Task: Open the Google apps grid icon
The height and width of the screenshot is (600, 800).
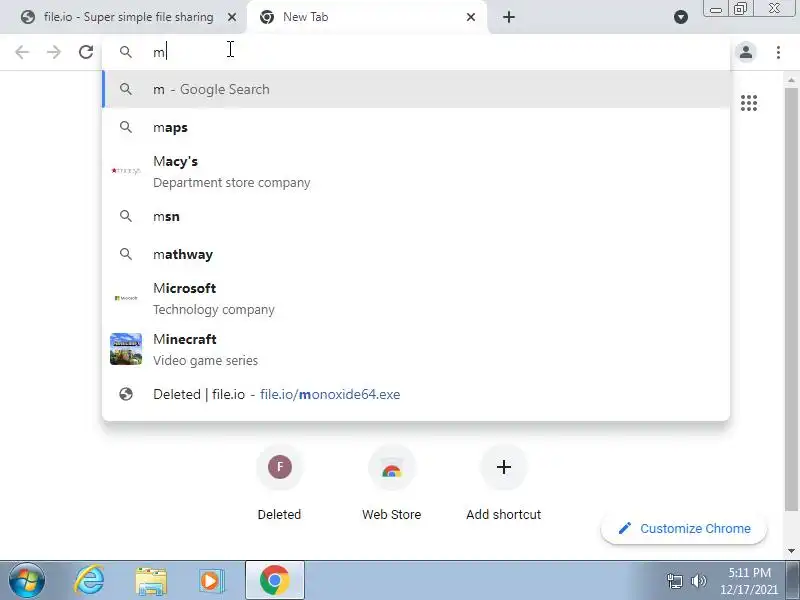Action: 749,103
